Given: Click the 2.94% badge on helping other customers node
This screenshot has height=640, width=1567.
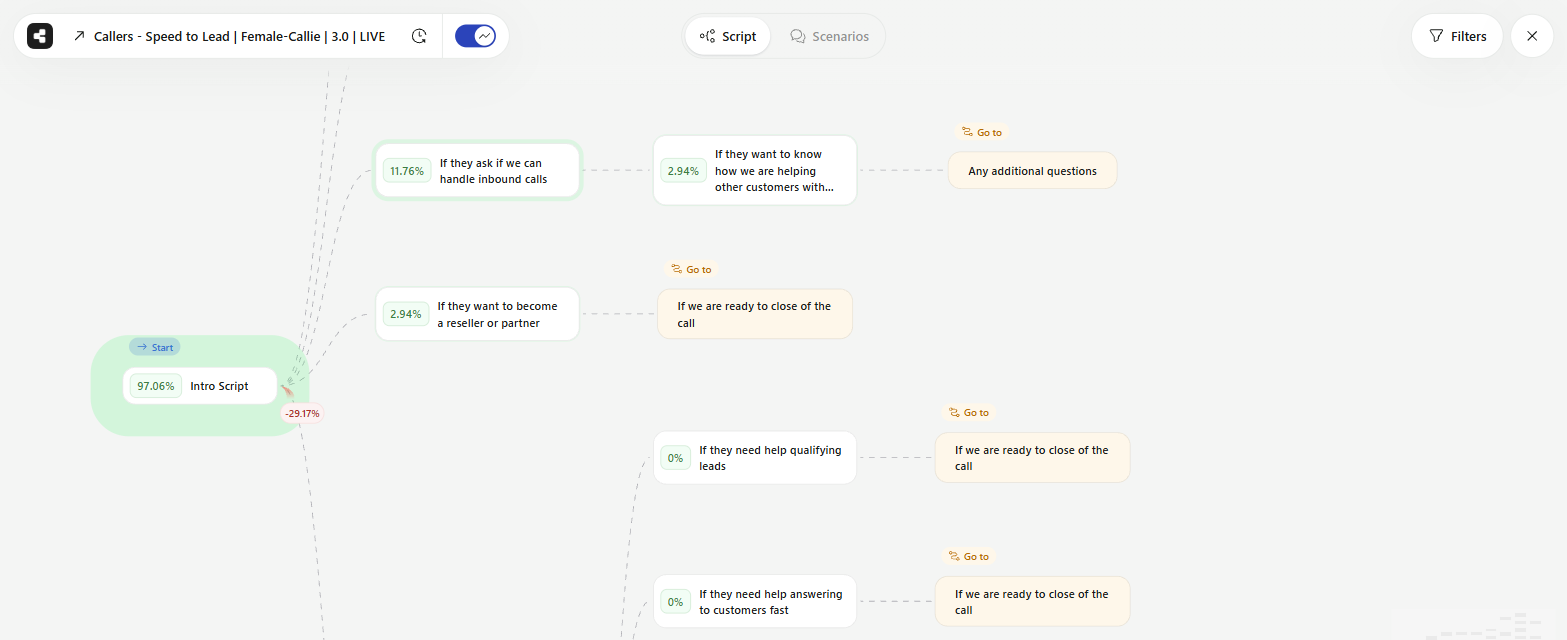Looking at the screenshot, I should tap(684, 171).
